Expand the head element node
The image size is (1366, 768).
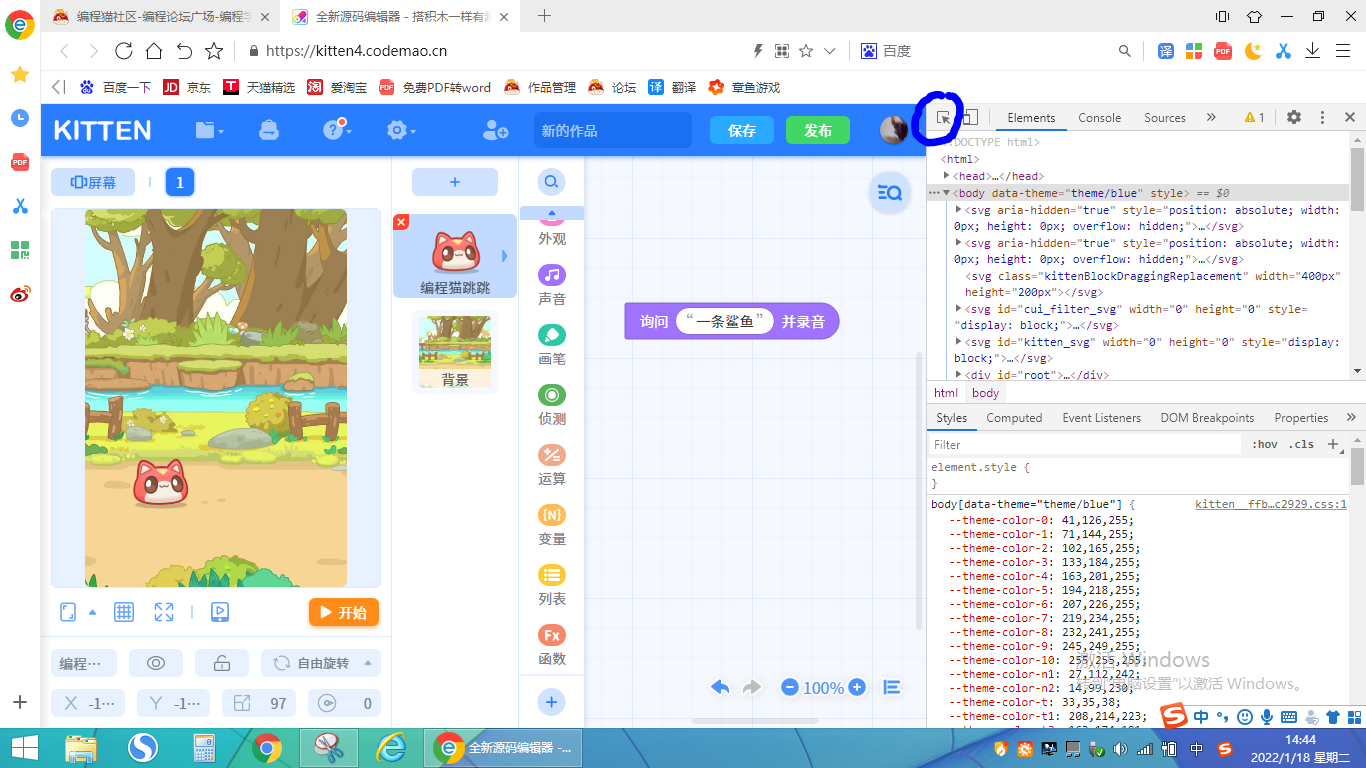click(946, 176)
